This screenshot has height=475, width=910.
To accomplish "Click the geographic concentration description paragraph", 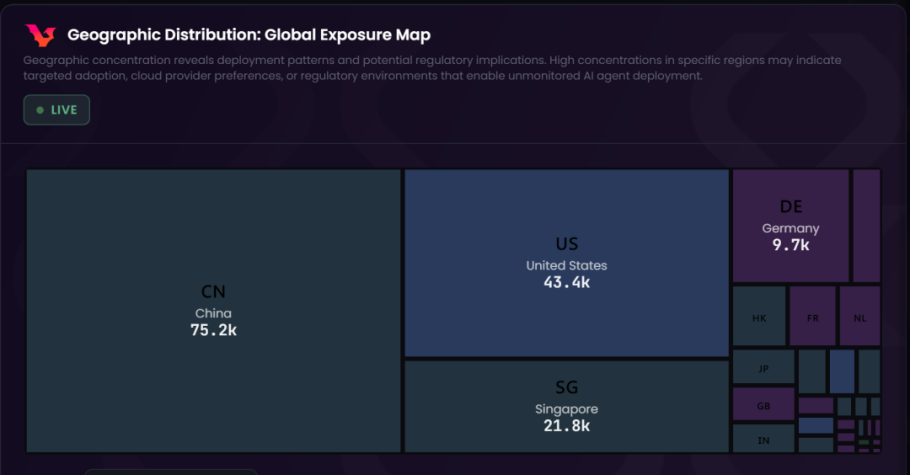I will tap(430, 68).
